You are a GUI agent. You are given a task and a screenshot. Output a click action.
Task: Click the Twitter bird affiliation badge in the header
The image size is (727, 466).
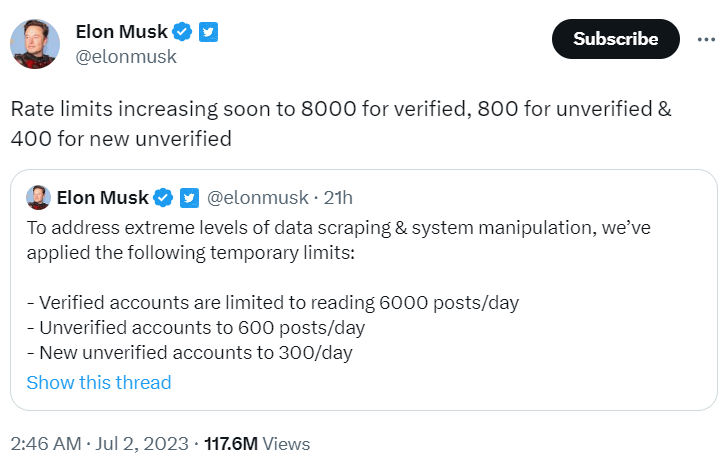click(209, 32)
